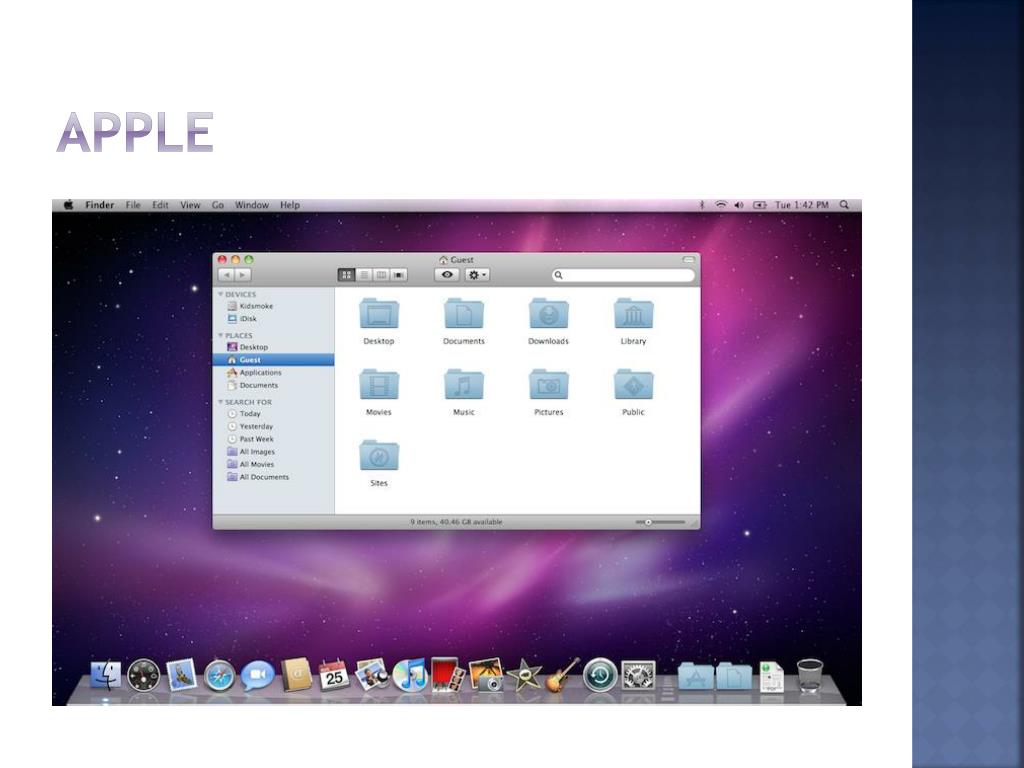The image size is (1024, 768).
Task: Open the PDF document in Dock
Action: coord(772,677)
